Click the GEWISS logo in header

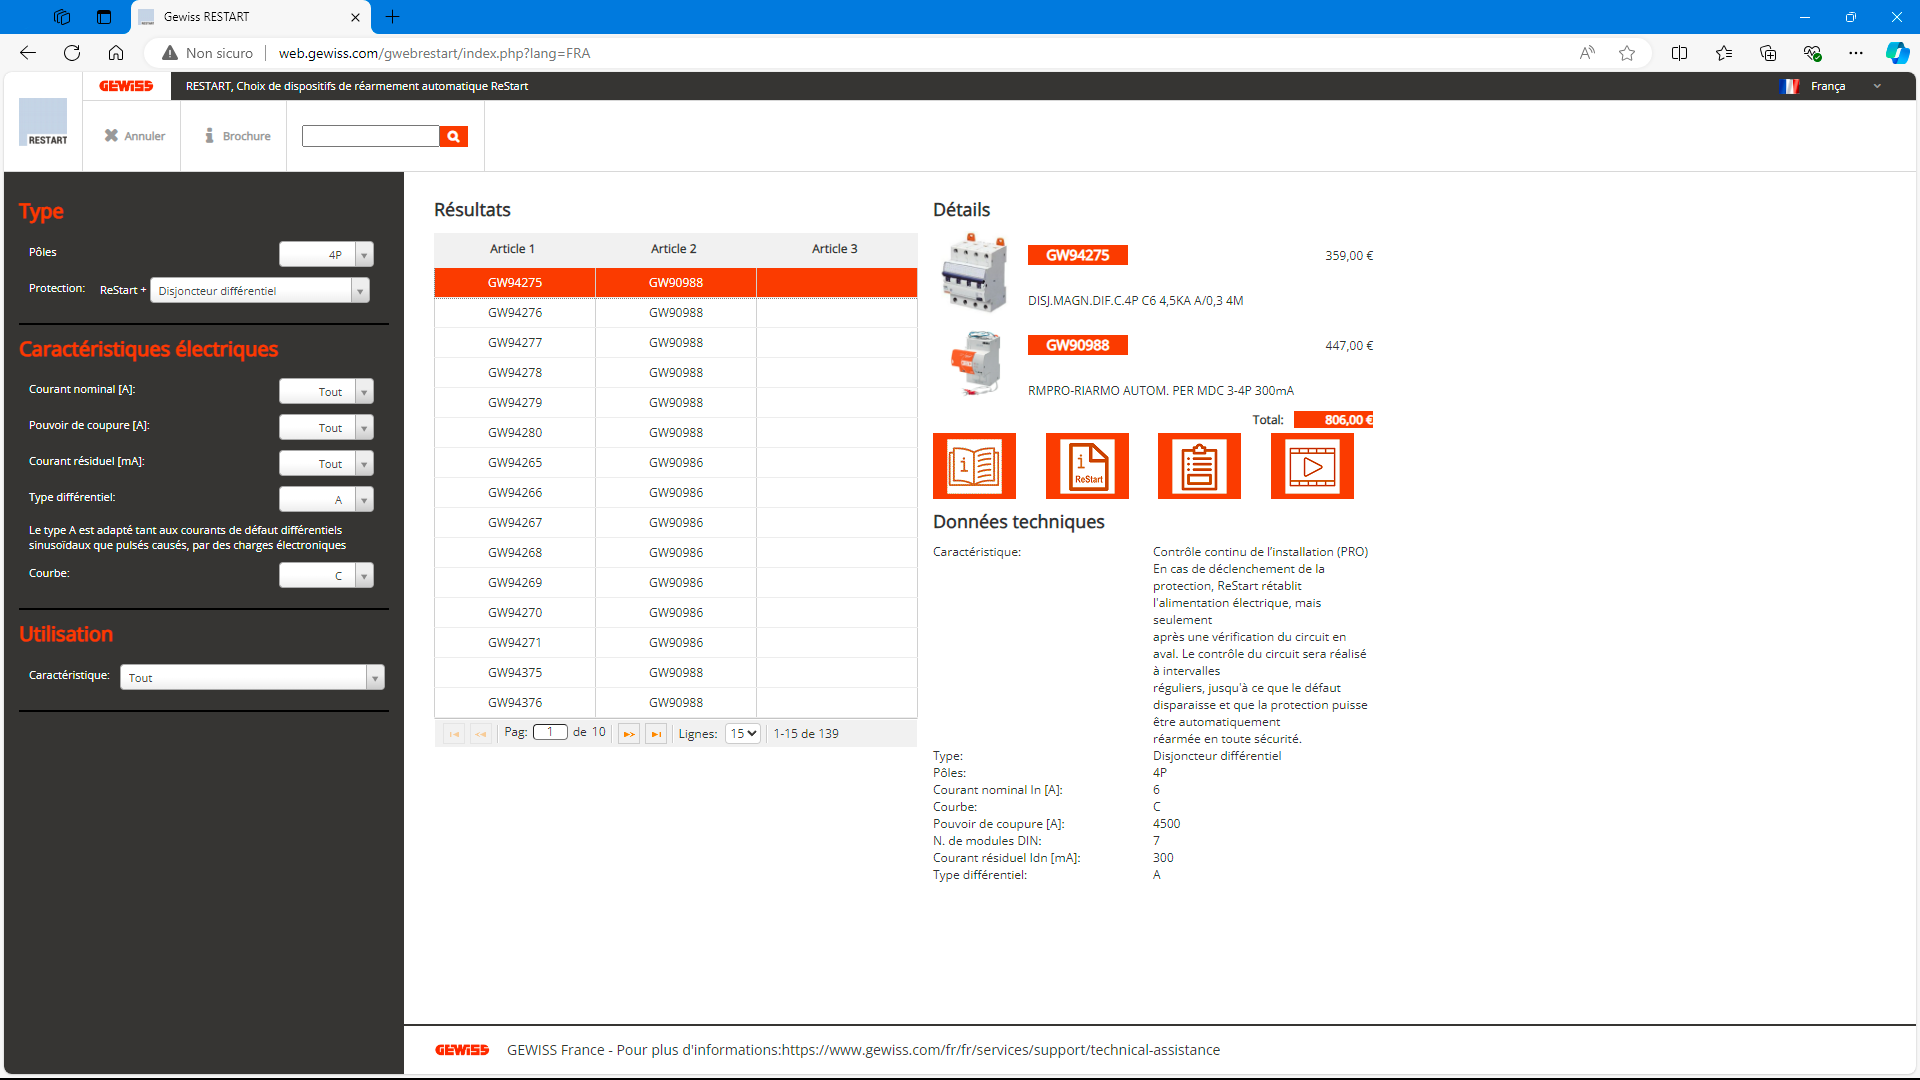(x=126, y=86)
